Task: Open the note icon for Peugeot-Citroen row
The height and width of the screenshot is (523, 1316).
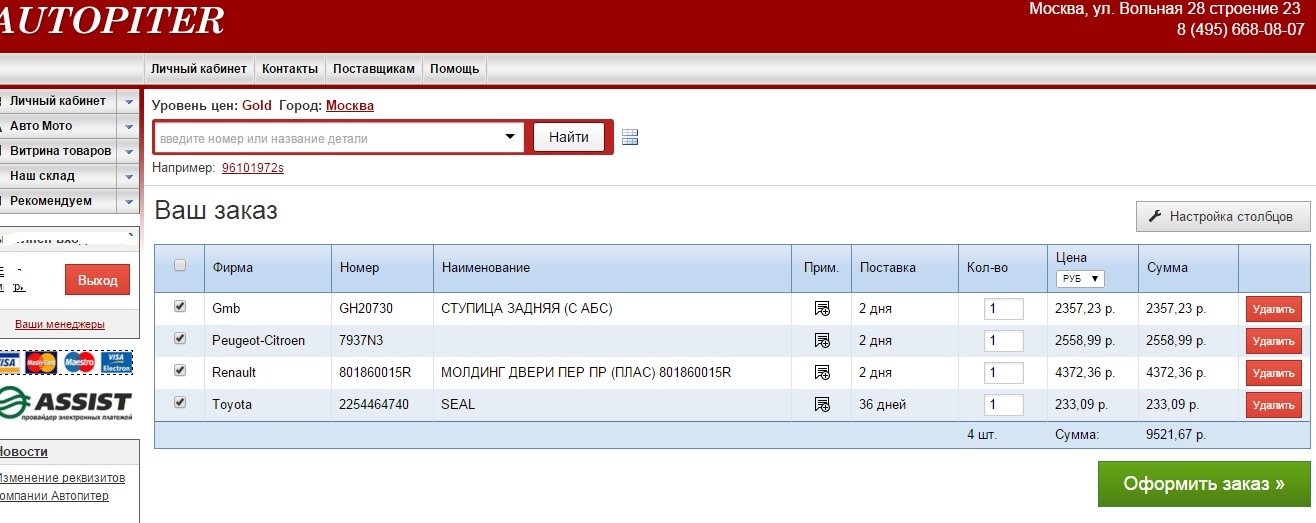Action: pos(822,341)
